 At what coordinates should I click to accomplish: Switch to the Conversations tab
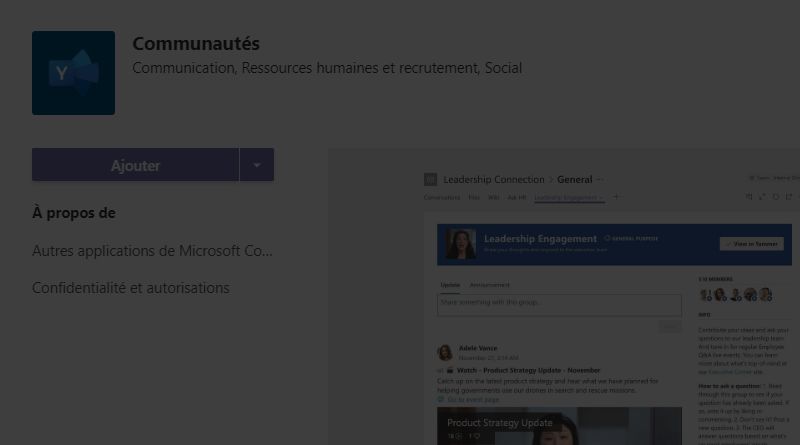(442, 198)
